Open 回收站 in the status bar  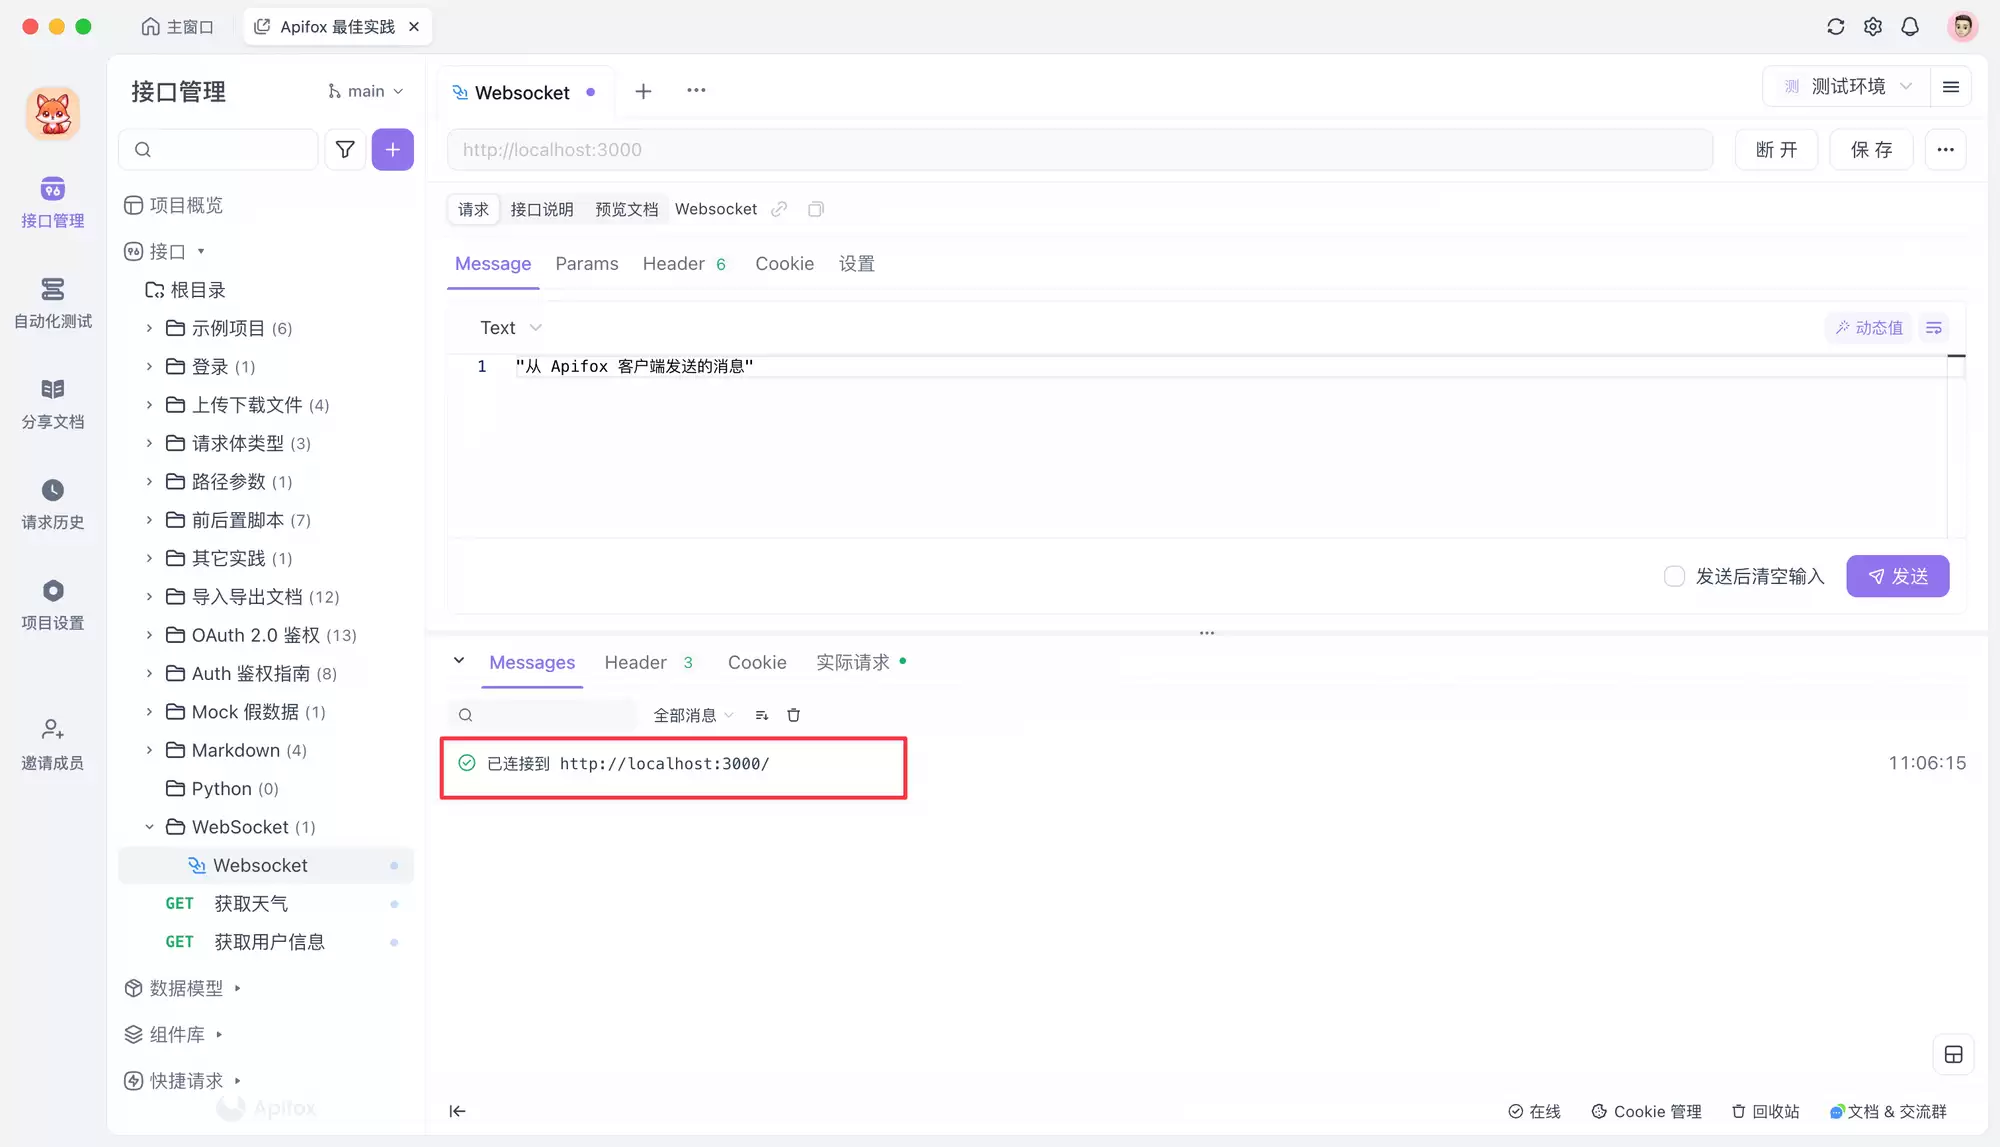[1765, 1112]
